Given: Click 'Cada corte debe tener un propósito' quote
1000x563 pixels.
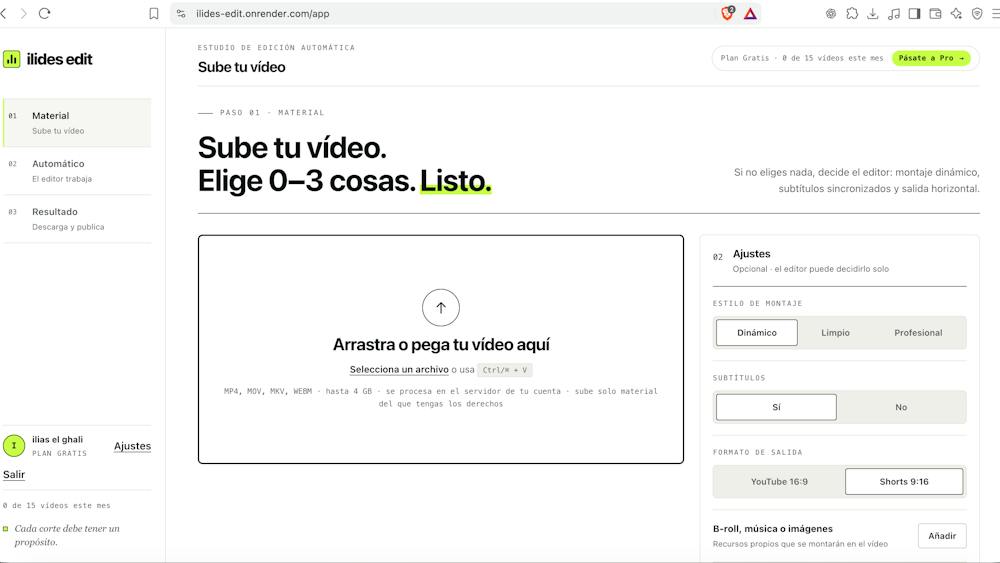Looking at the screenshot, I should click(67, 535).
